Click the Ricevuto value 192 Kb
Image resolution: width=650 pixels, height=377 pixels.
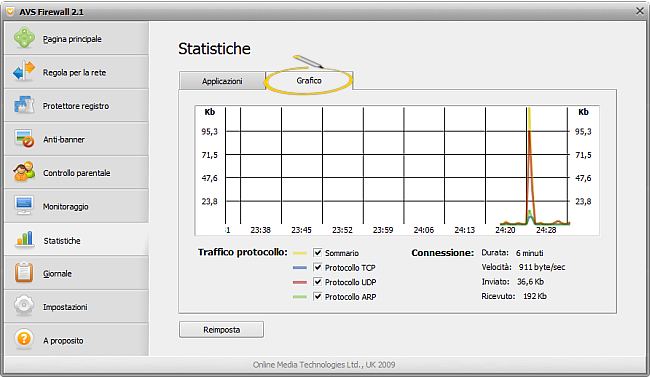[x=535, y=296]
